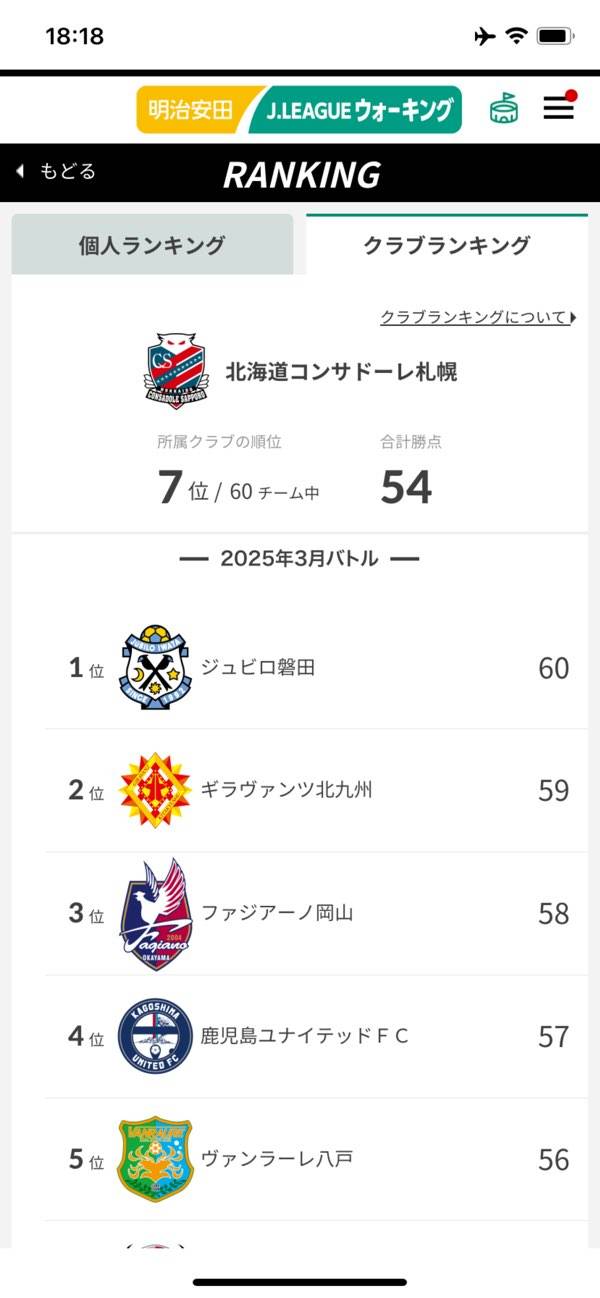Tap the Kagoshima United FC emblem
This screenshot has height=1298, width=600.
(x=154, y=1036)
